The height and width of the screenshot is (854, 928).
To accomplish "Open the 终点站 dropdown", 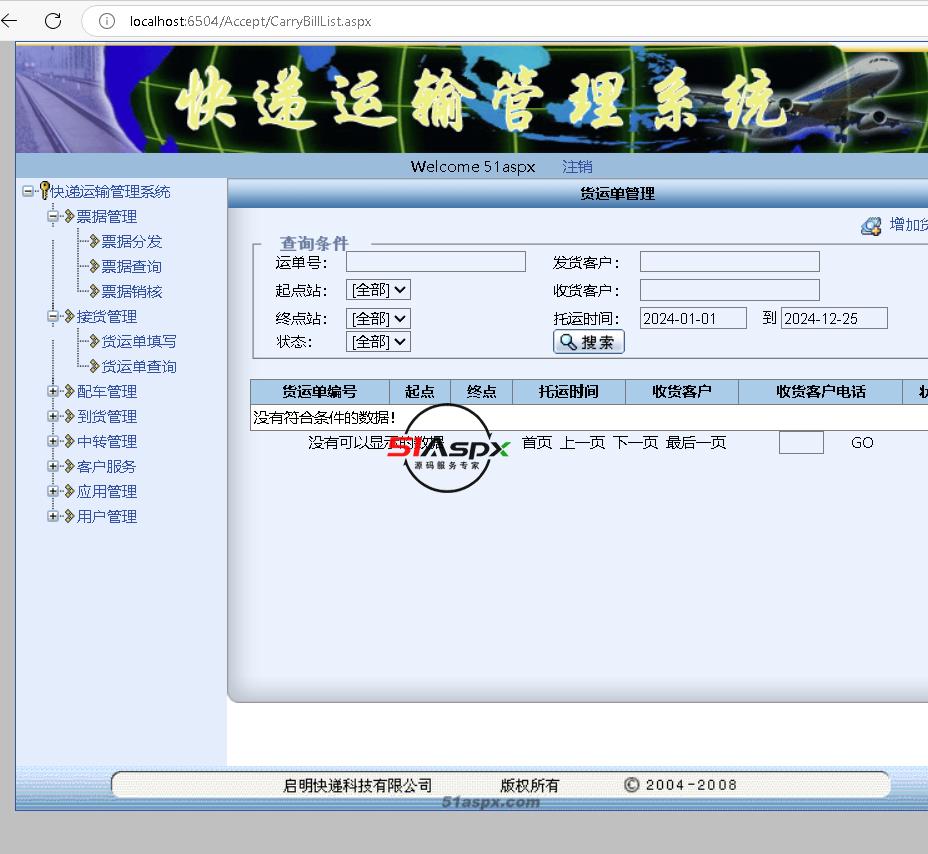I will click(x=378, y=318).
